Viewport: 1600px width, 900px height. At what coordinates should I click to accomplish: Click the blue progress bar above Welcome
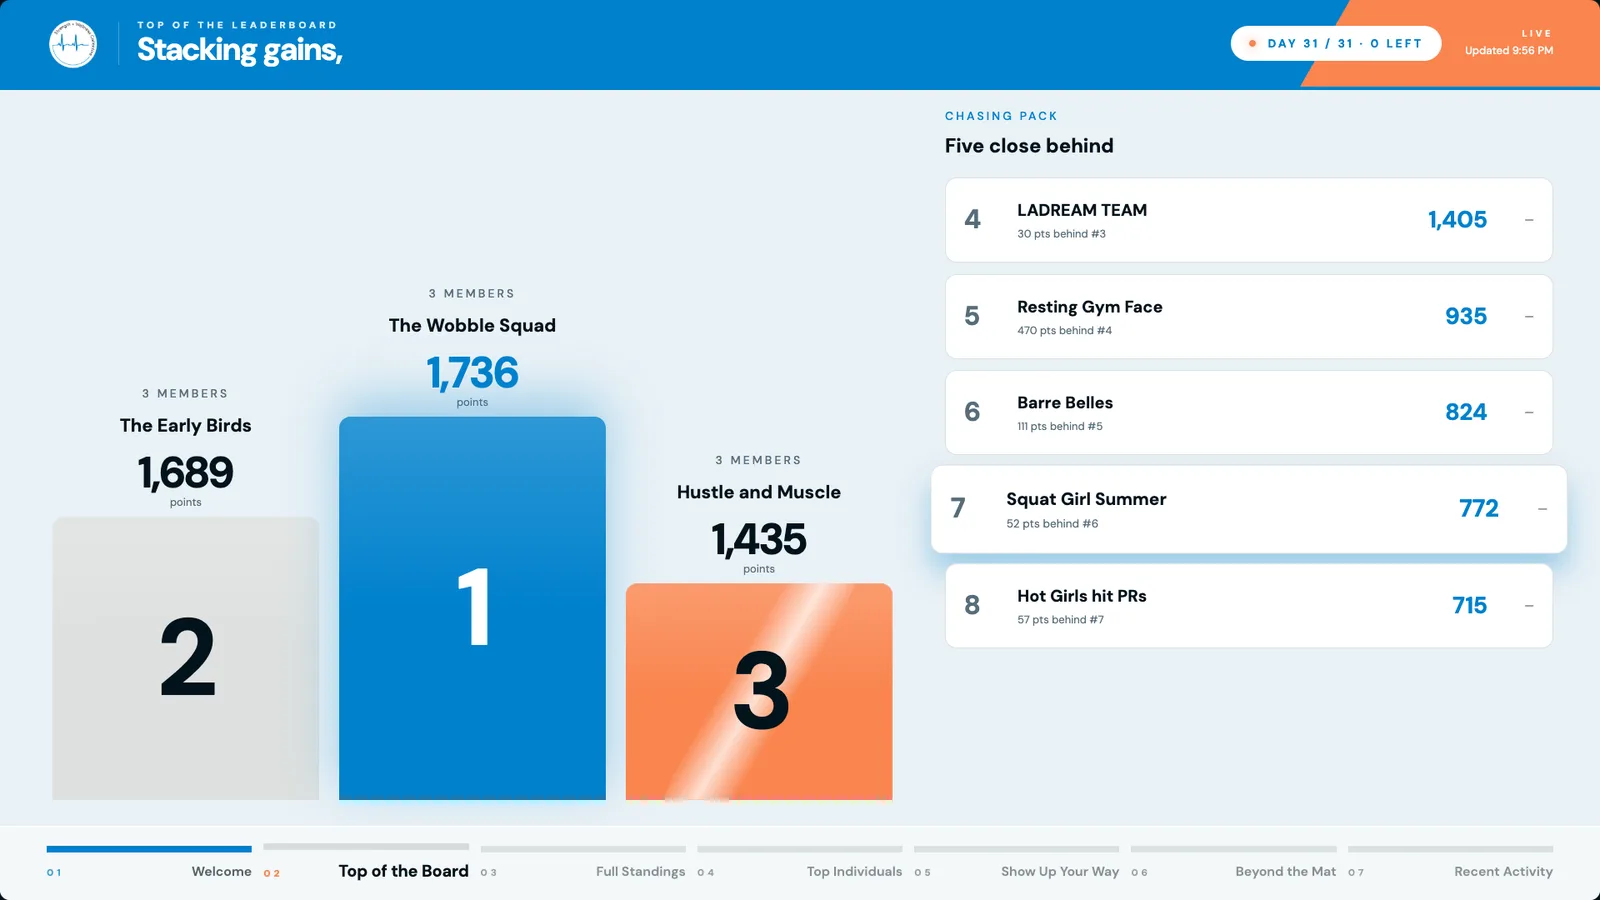pos(149,849)
